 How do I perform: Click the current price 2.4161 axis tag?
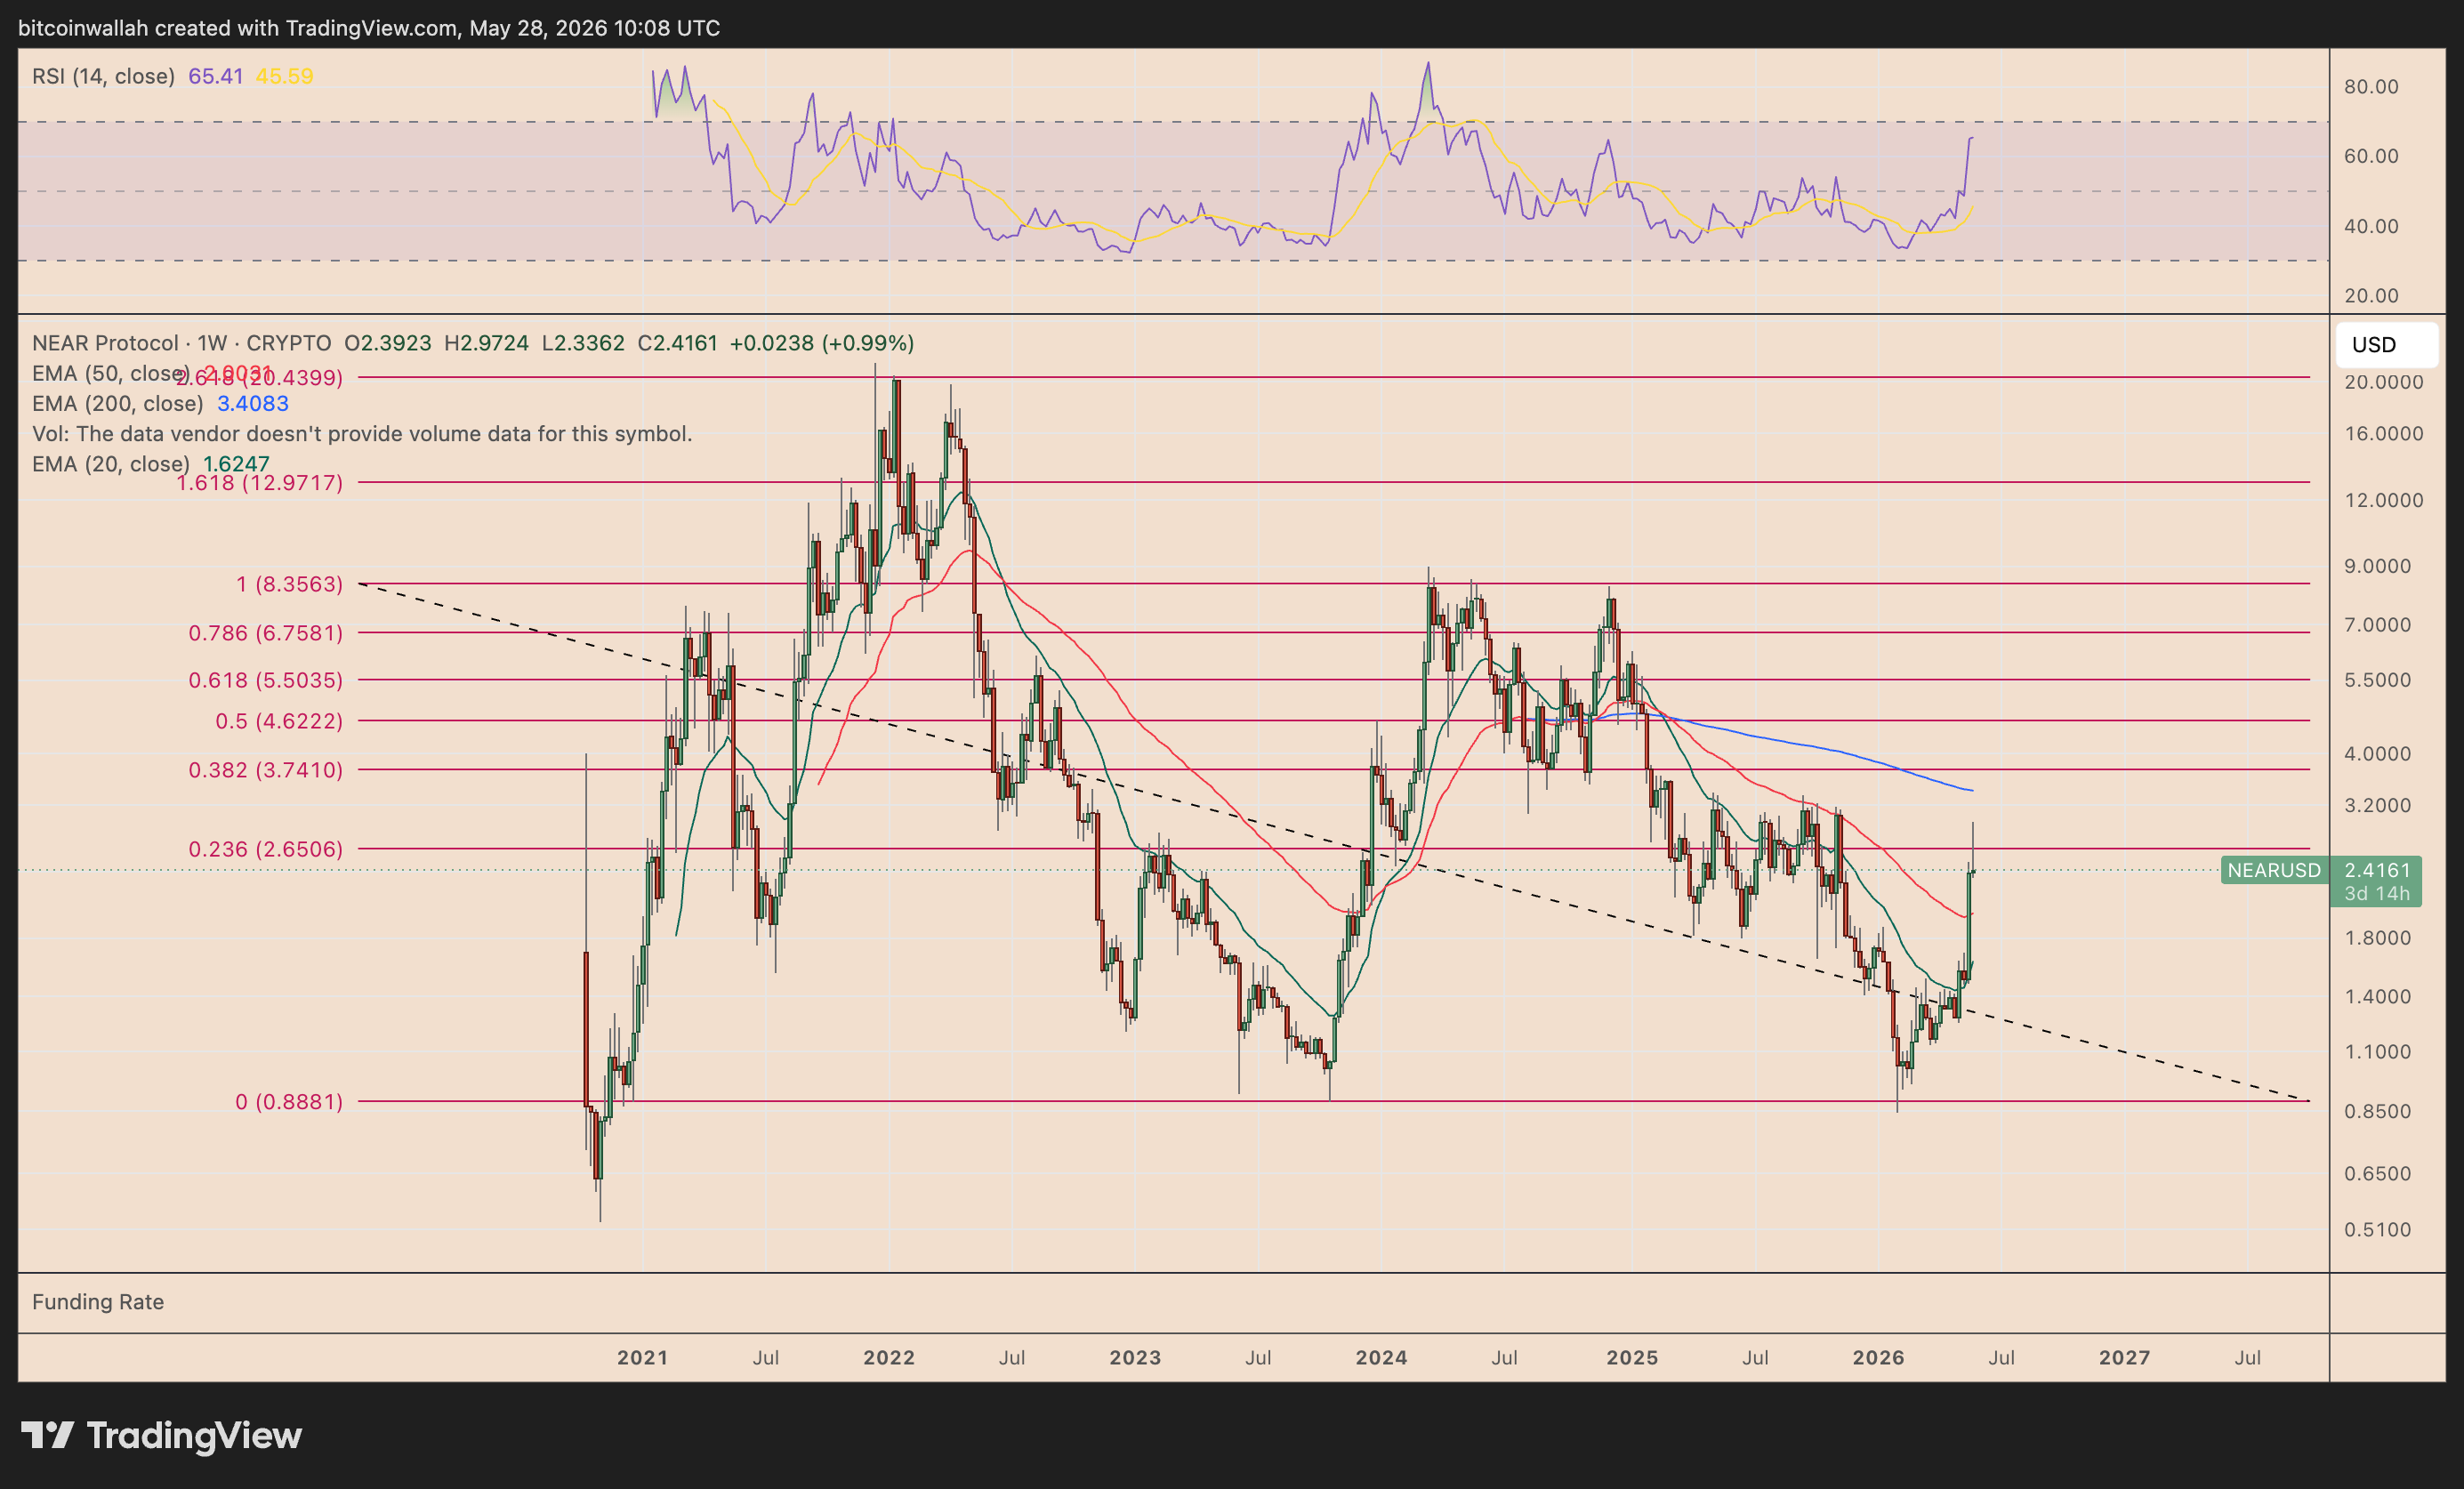point(2377,870)
